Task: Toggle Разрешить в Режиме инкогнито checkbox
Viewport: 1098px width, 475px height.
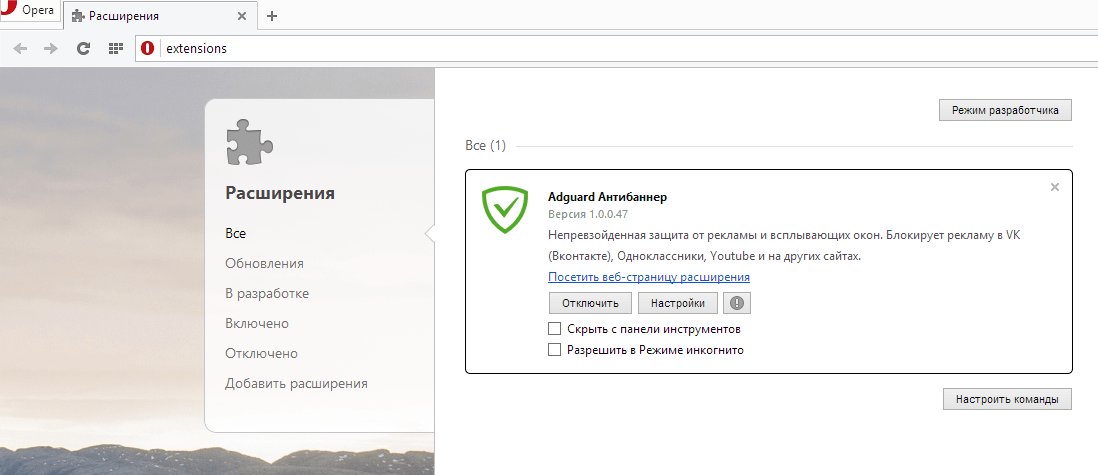Action: point(555,350)
